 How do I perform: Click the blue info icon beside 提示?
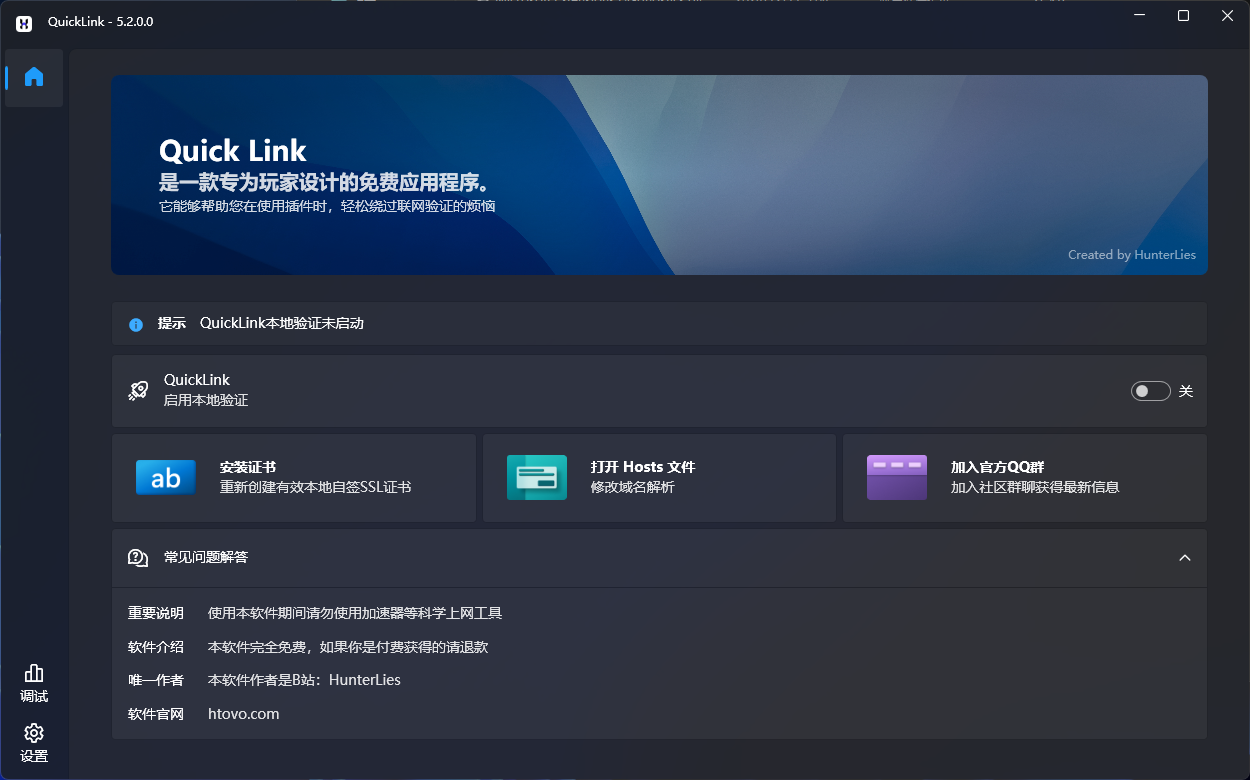[136, 324]
